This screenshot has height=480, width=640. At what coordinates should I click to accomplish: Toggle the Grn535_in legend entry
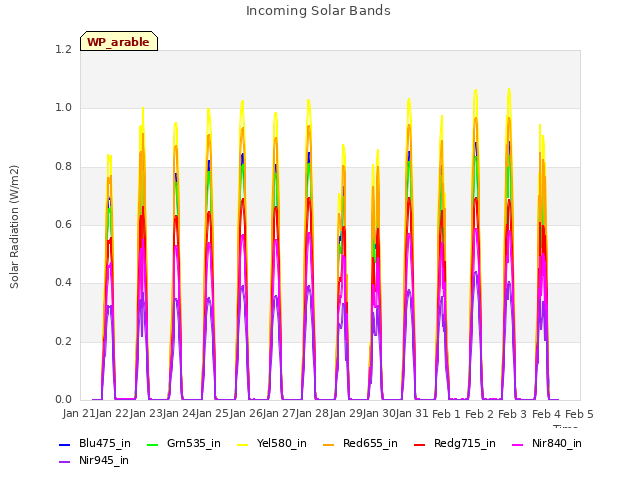[184, 443]
